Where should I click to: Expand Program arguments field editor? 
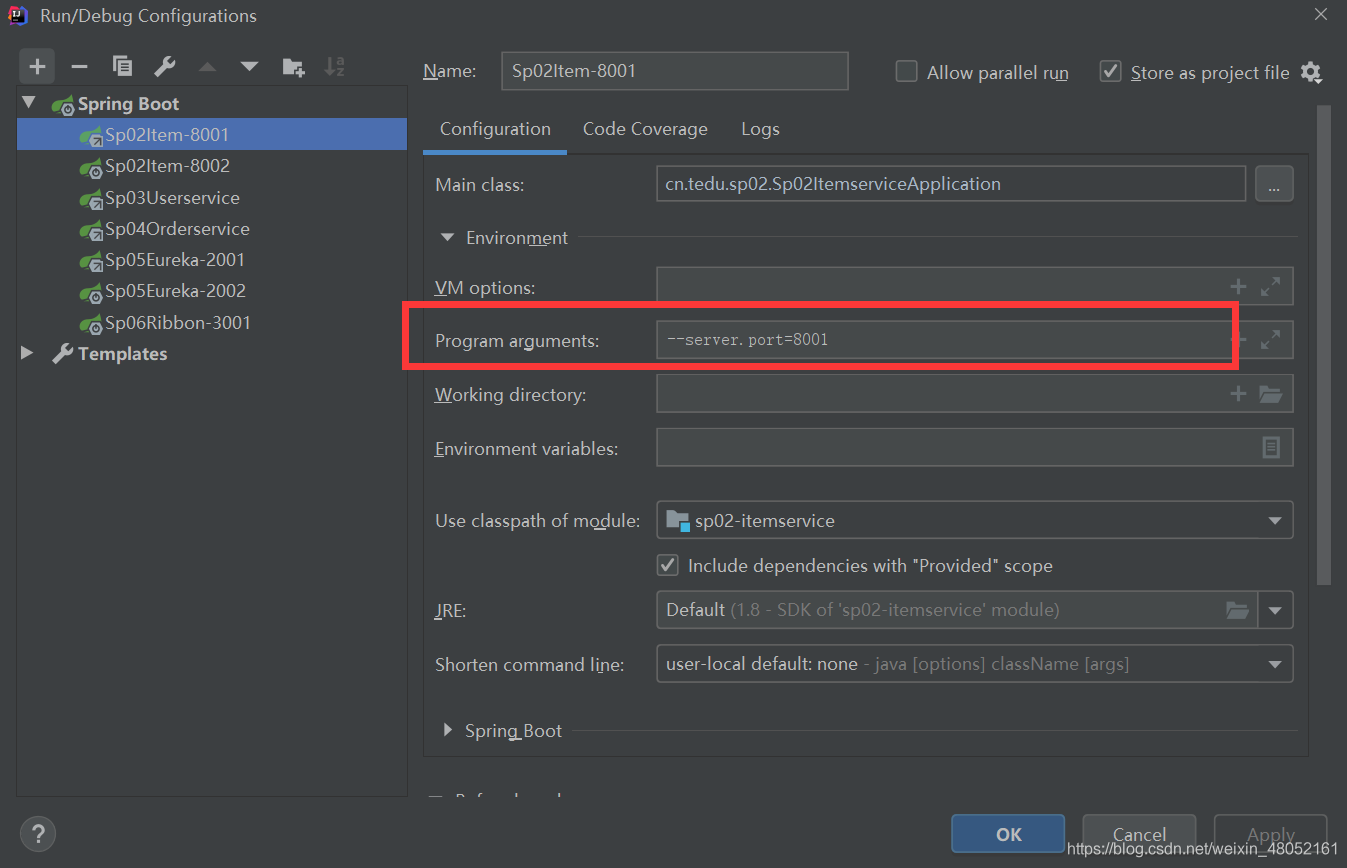pyautogui.click(x=1270, y=340)
